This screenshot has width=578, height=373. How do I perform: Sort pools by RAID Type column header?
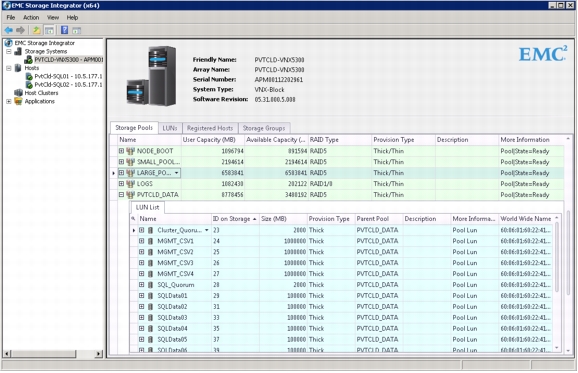tap(340, 140)
